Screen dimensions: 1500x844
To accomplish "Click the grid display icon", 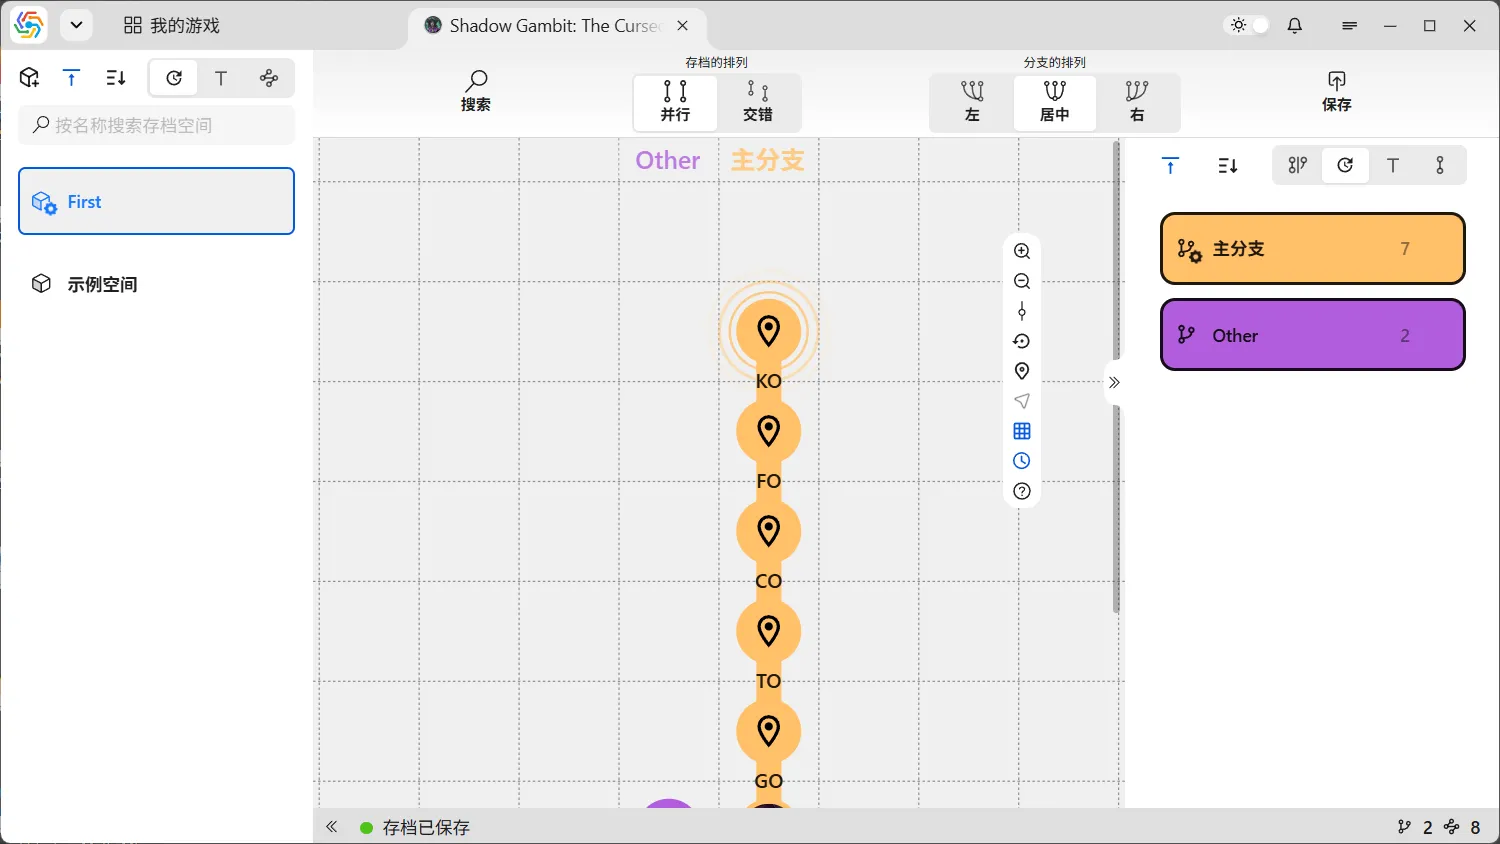I will click(x=1021, y=431).
